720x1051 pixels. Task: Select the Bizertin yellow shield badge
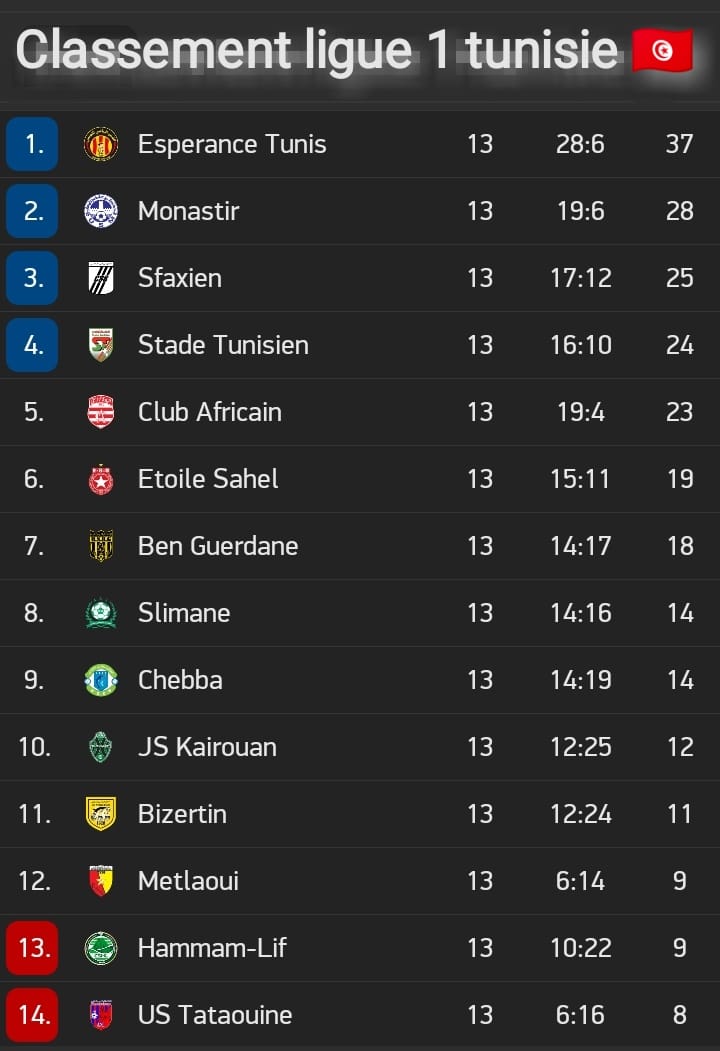click(x=101, y=814)
